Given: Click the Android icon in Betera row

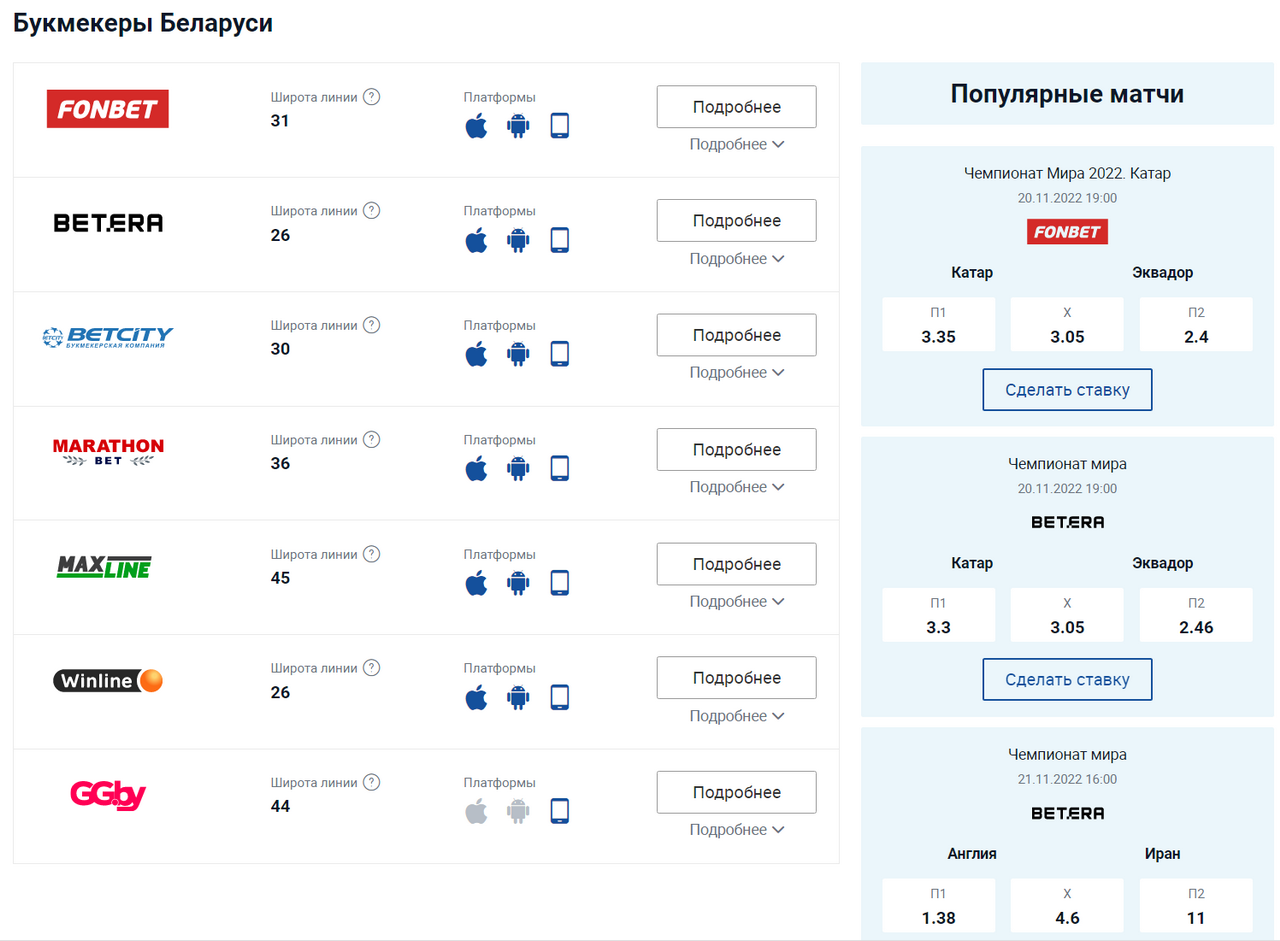Looking at the screenshot, I should tap(517, 240).
